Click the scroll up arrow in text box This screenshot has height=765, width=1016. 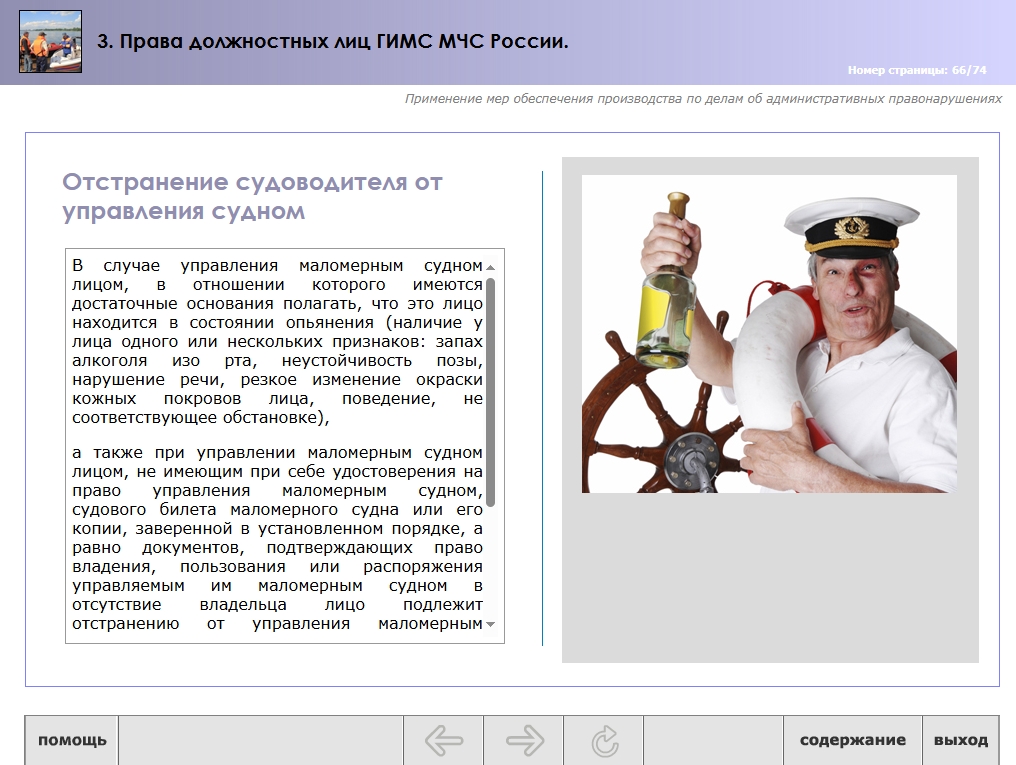click(x=490, y=267)
